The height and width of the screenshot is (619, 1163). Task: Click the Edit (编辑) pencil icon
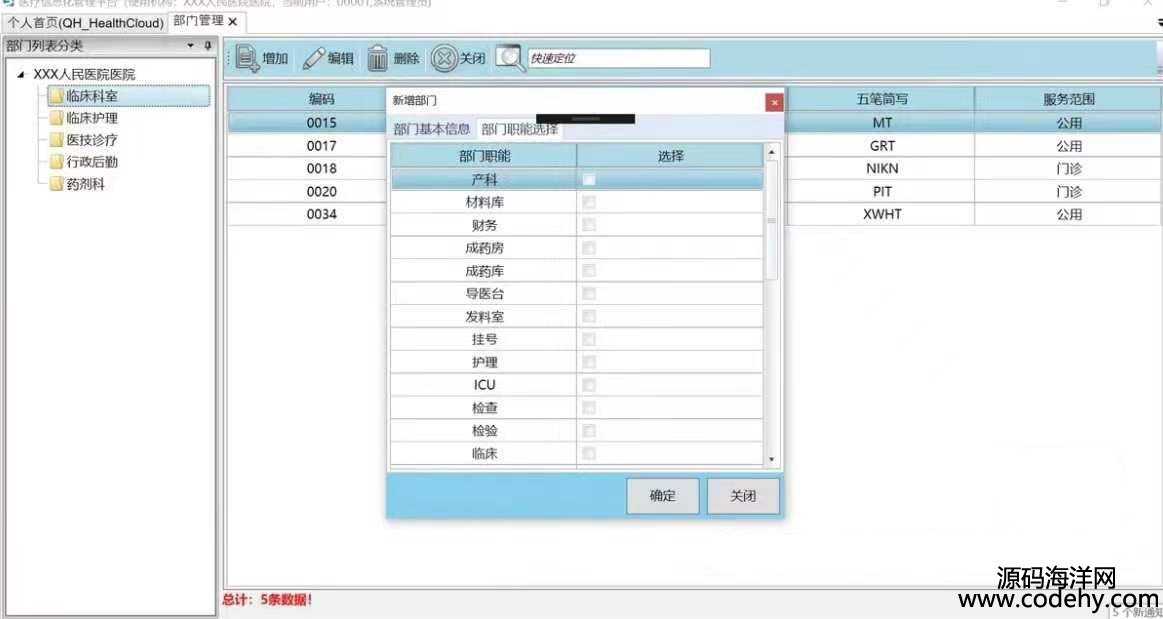[314, 59]
